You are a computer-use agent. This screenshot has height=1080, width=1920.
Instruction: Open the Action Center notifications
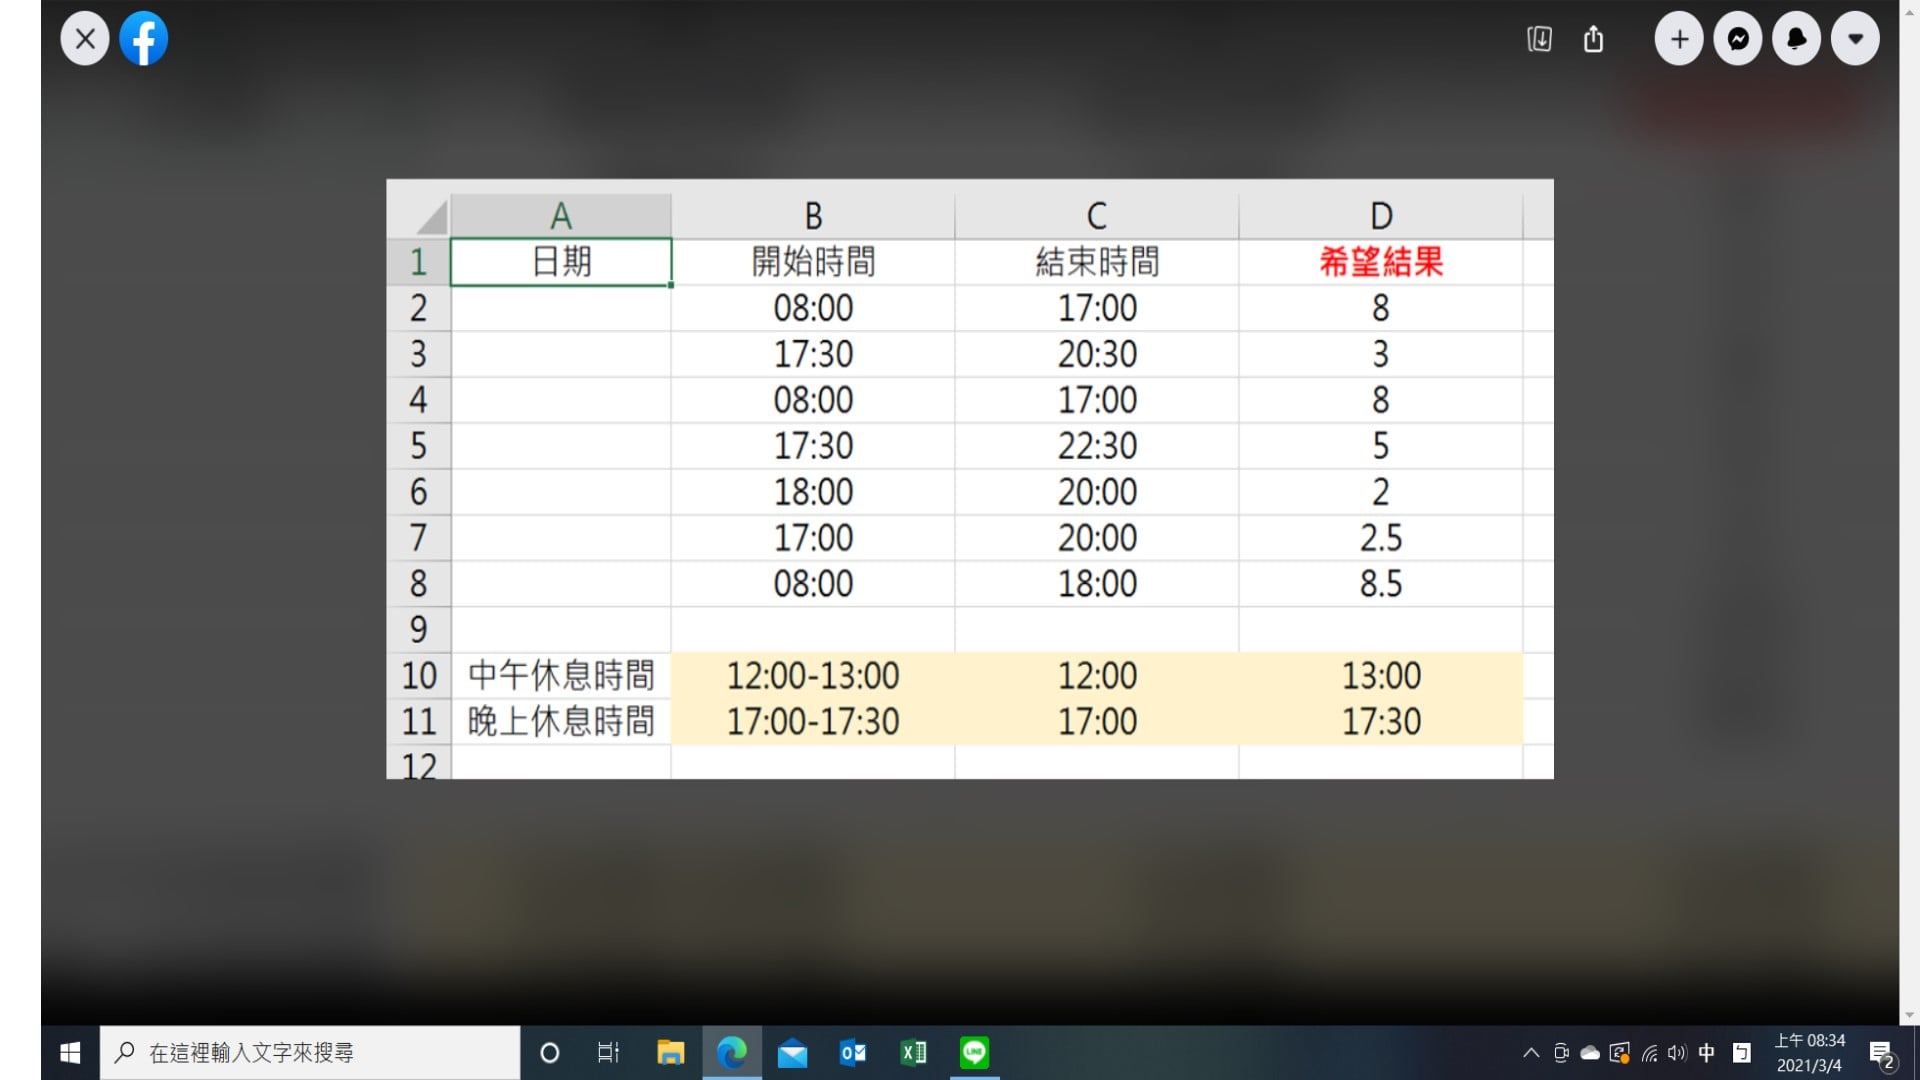point(1882,1053)
